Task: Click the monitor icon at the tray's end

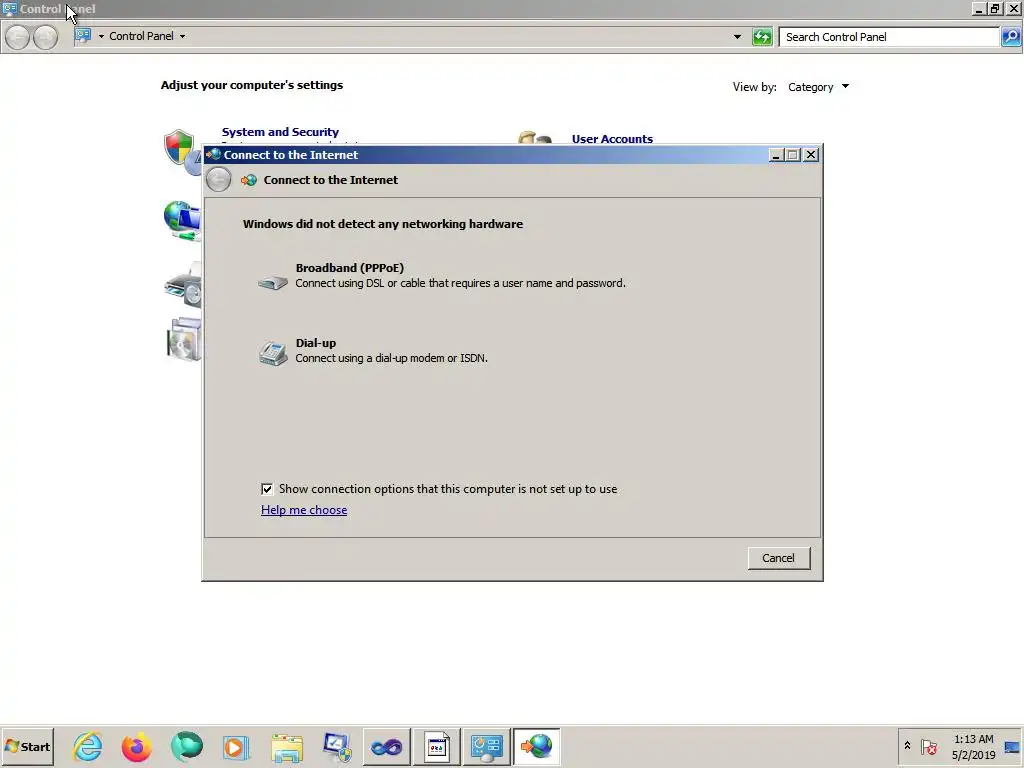Action: coord(1012,747)
